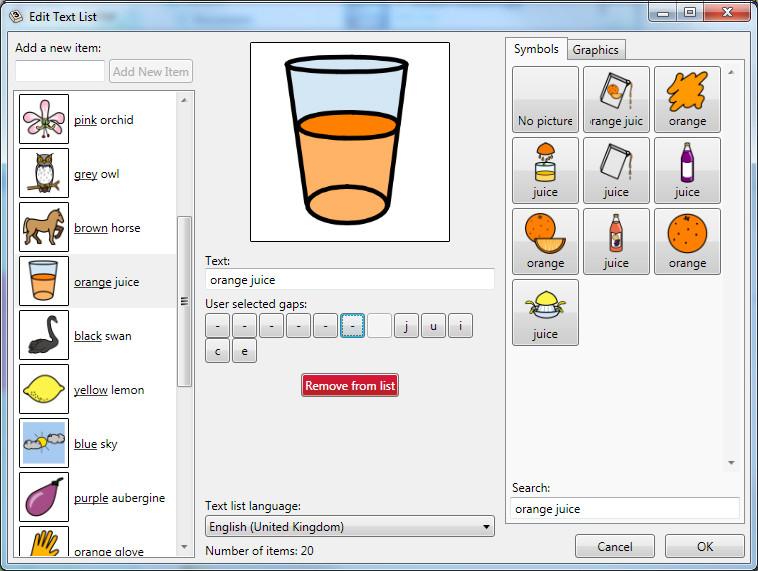Click into the symbol Search field
Viewport: 758px width, 571px height.
(x=624, y=509)
